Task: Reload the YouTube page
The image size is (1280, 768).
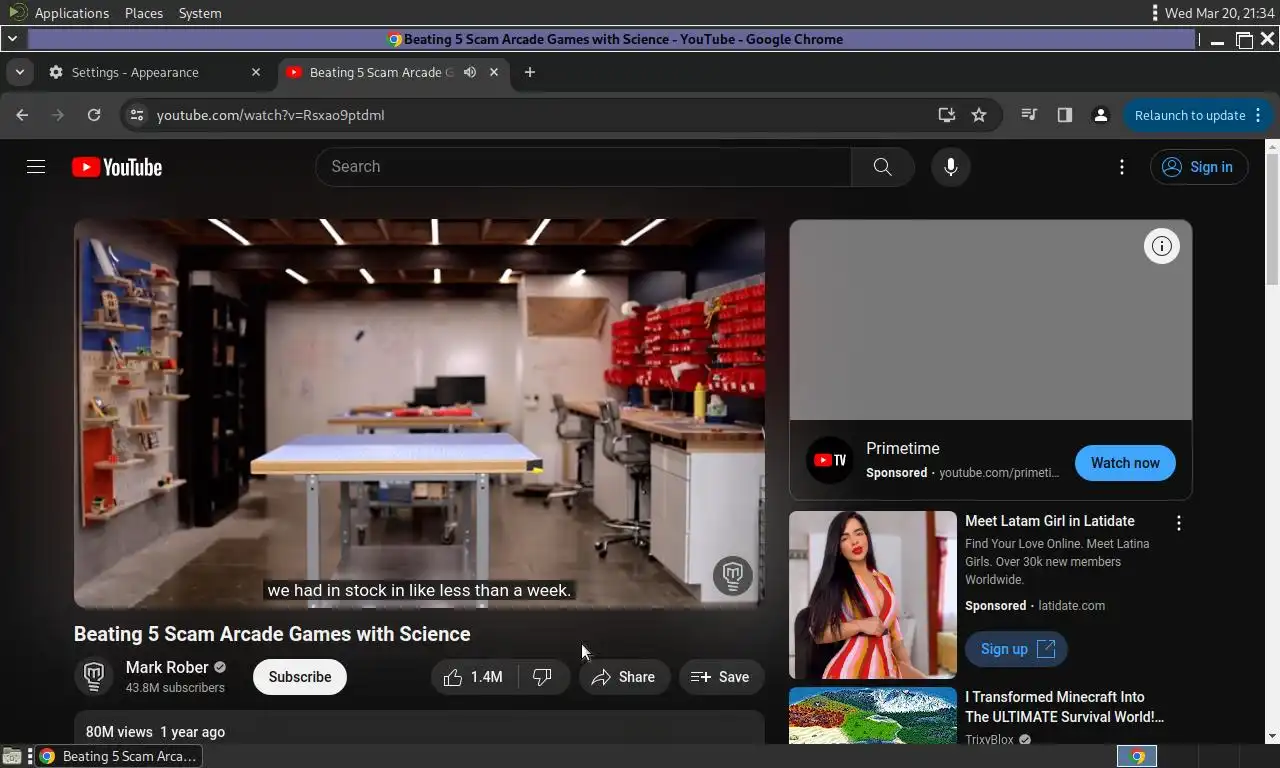Action: [x=94, y=115]
